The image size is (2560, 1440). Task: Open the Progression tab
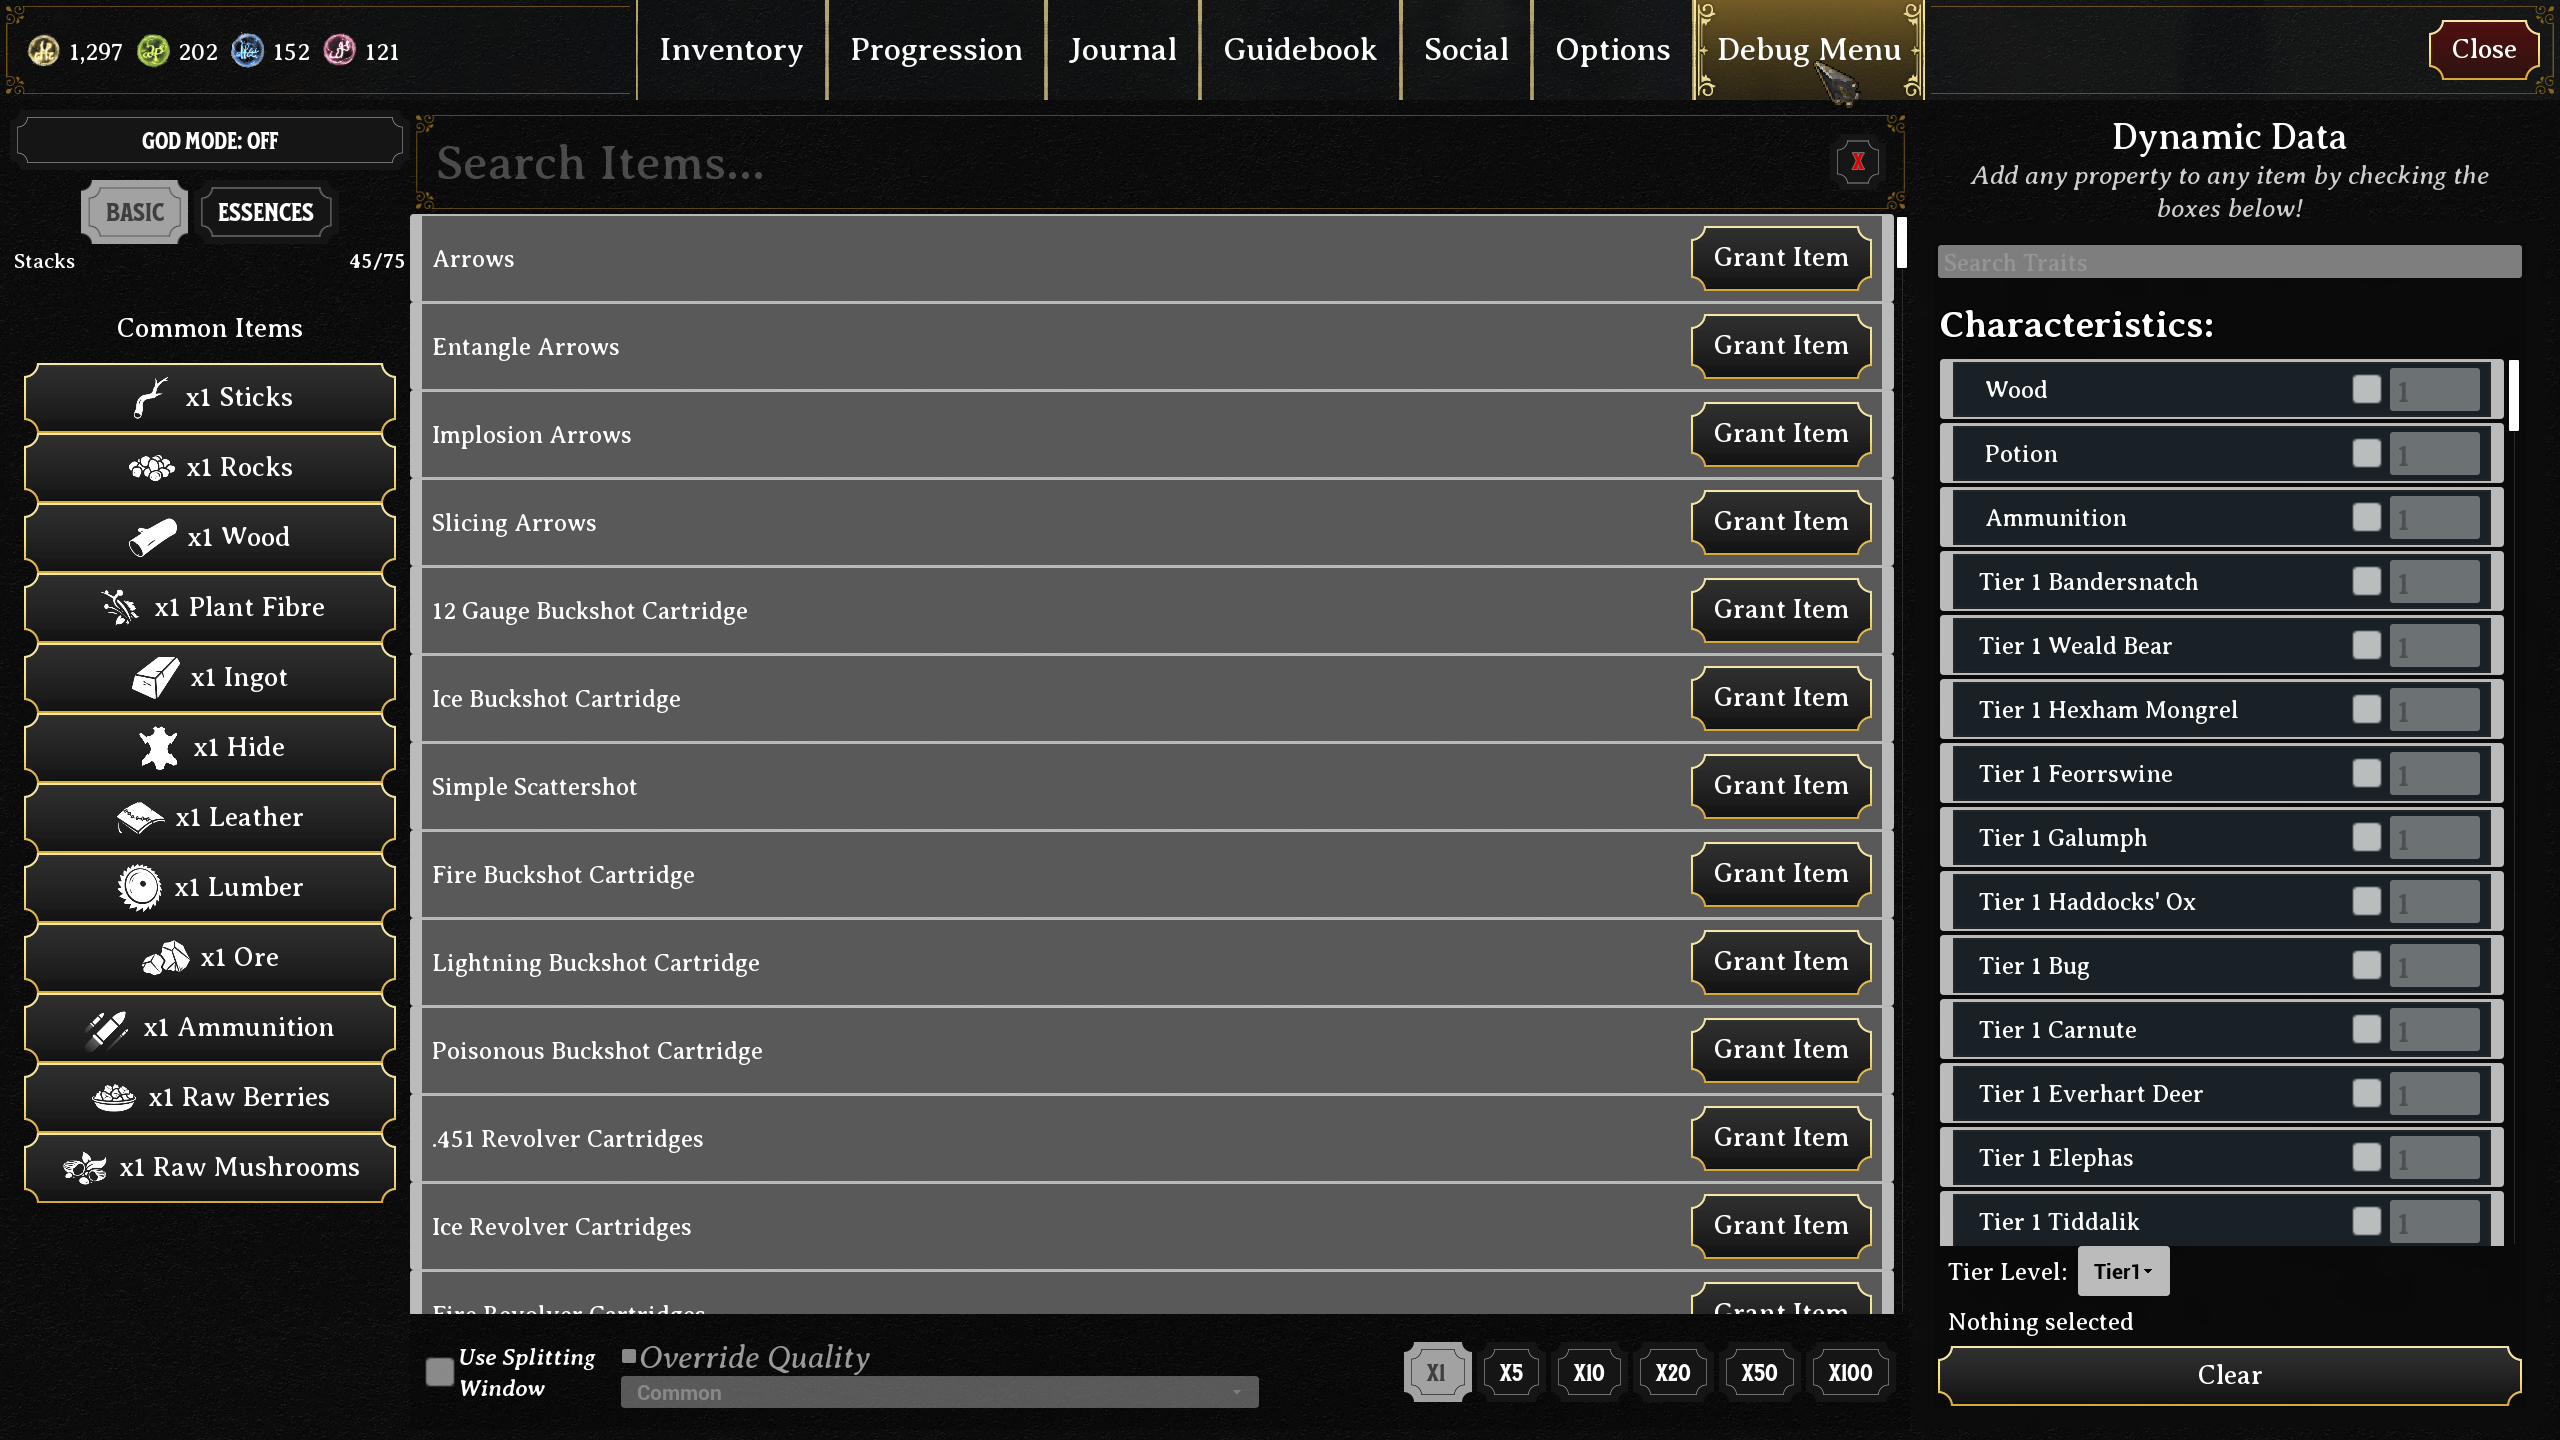936,49
